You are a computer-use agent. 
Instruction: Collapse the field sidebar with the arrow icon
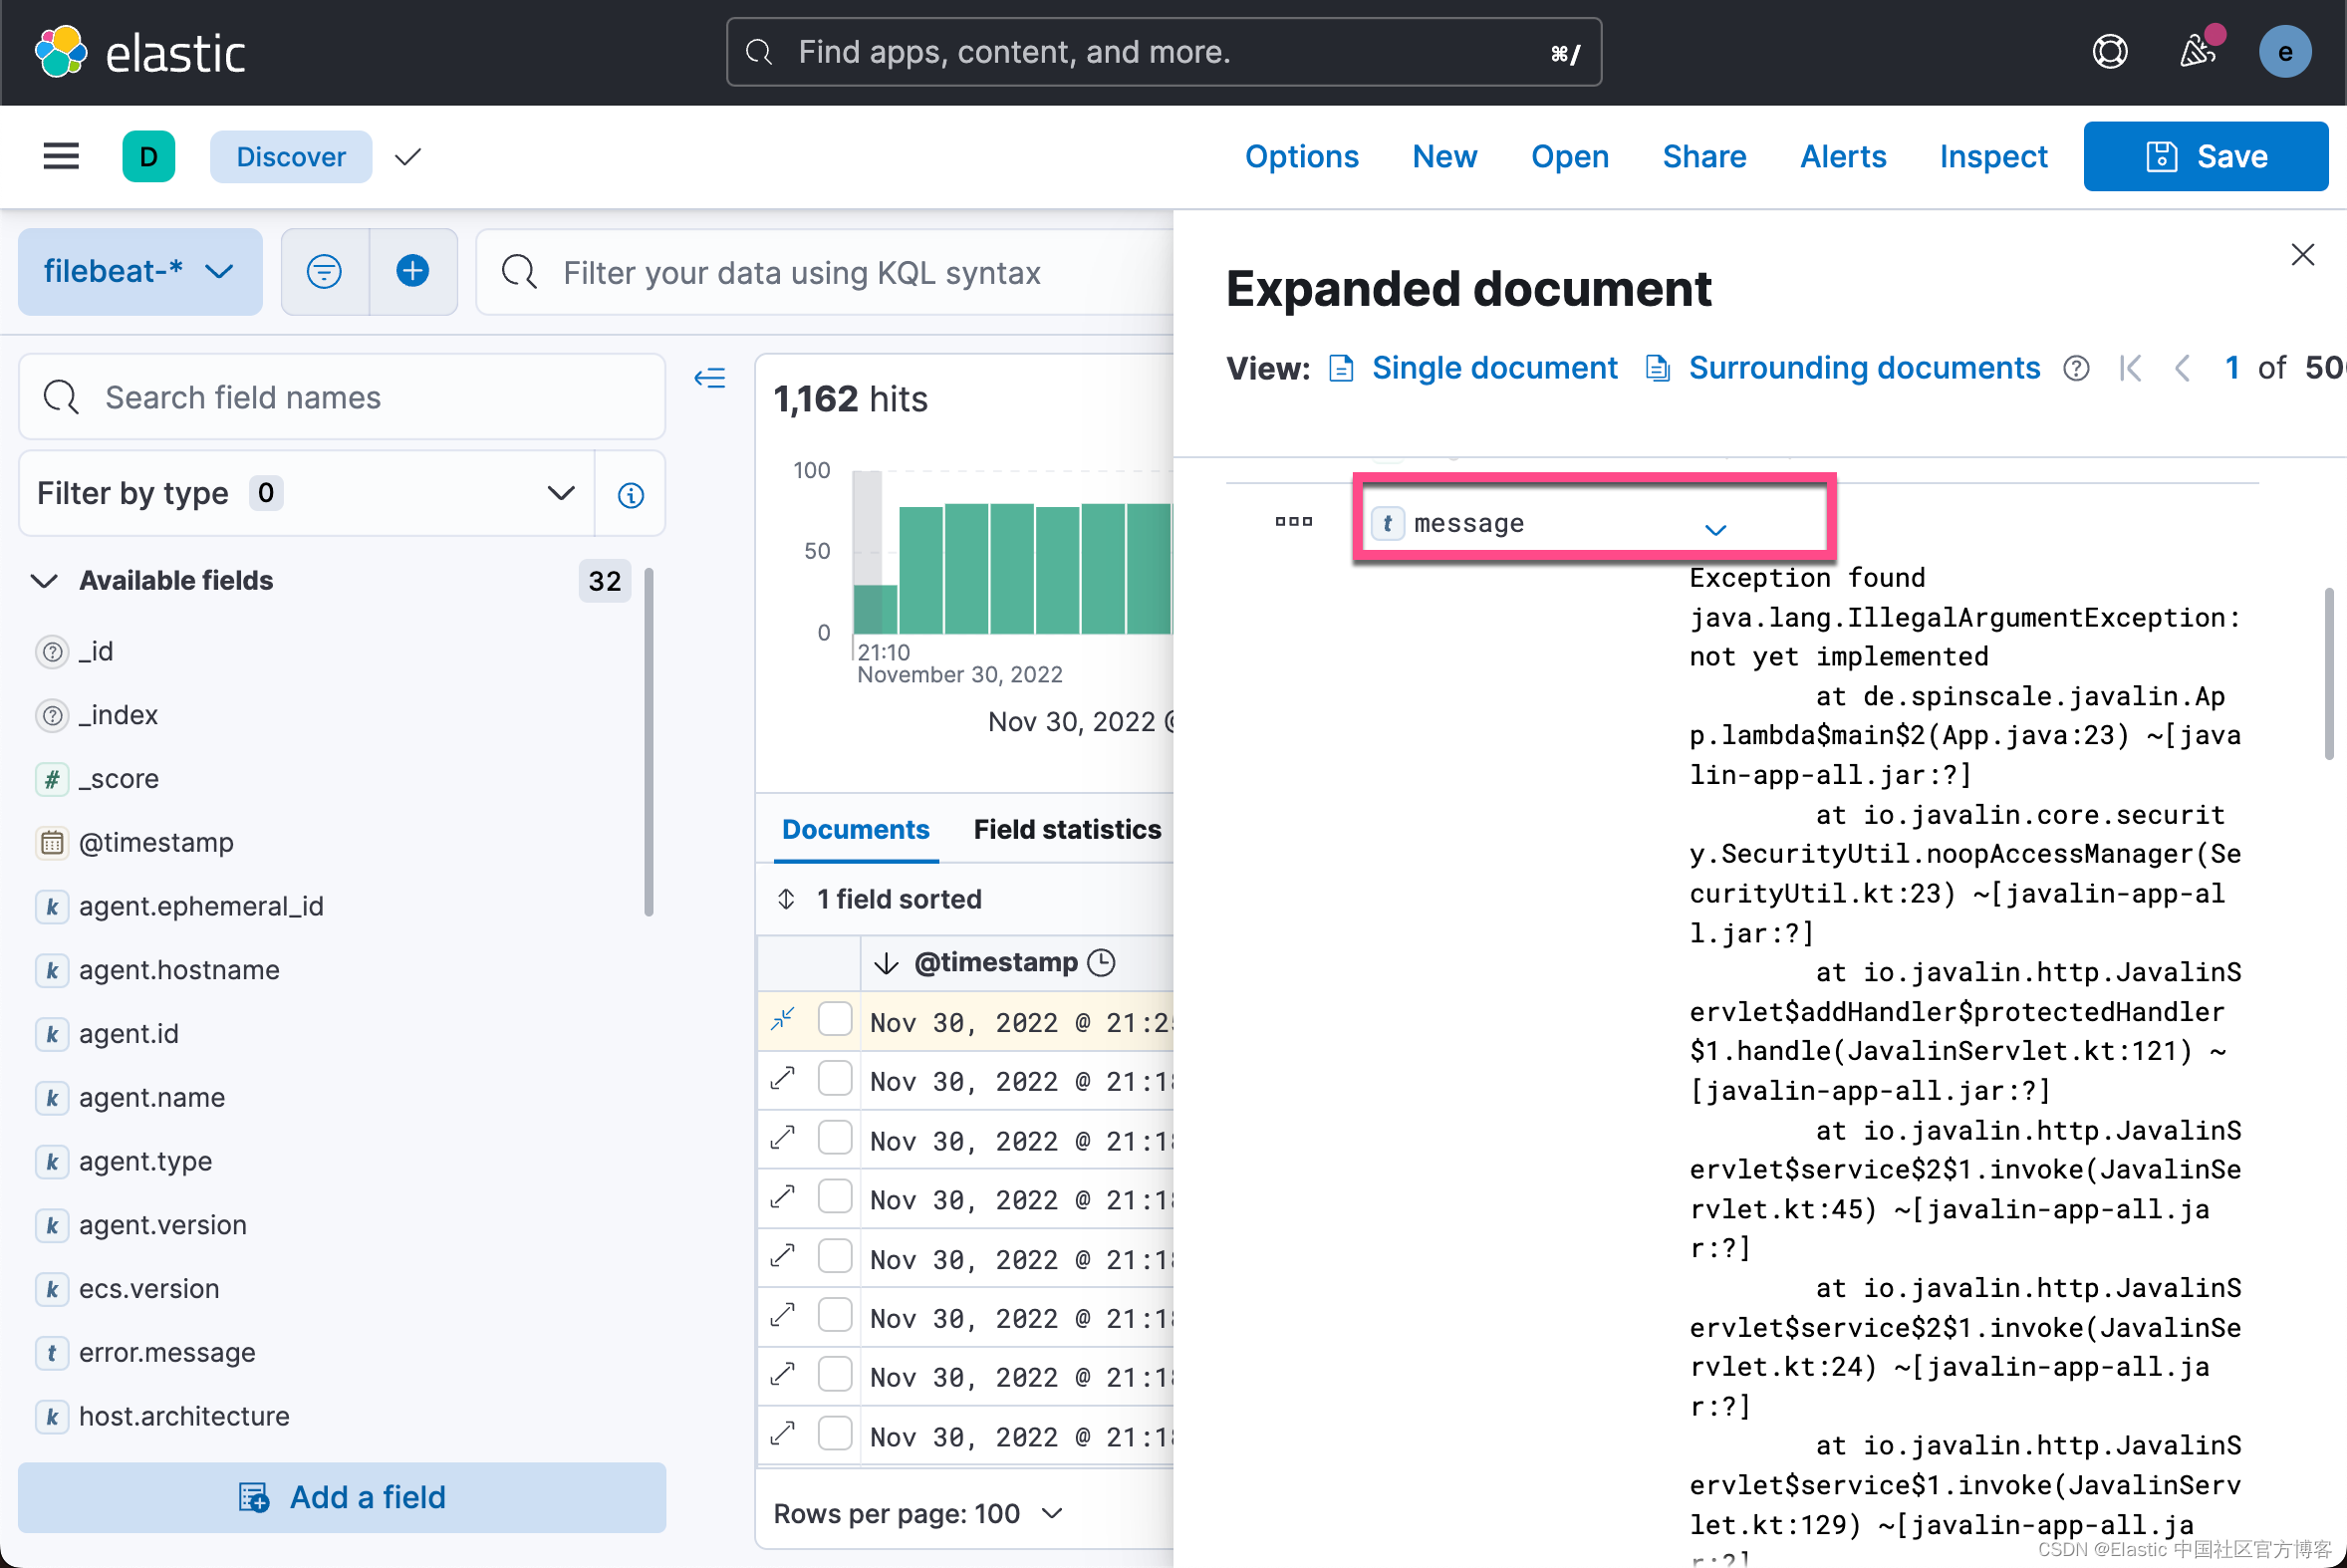(710, 378)
